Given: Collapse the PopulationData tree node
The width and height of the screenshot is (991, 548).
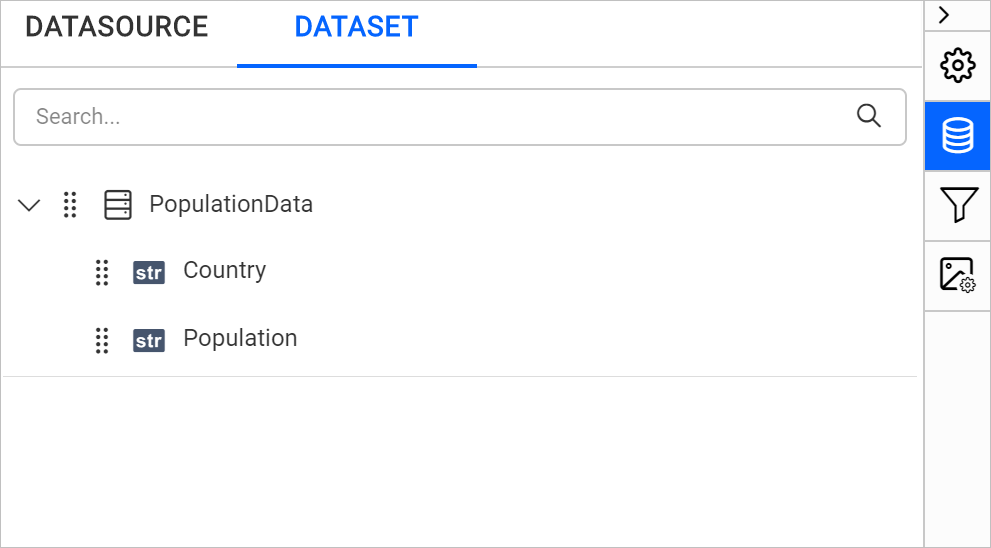Looking at the screenshot, I should (30, 205).
